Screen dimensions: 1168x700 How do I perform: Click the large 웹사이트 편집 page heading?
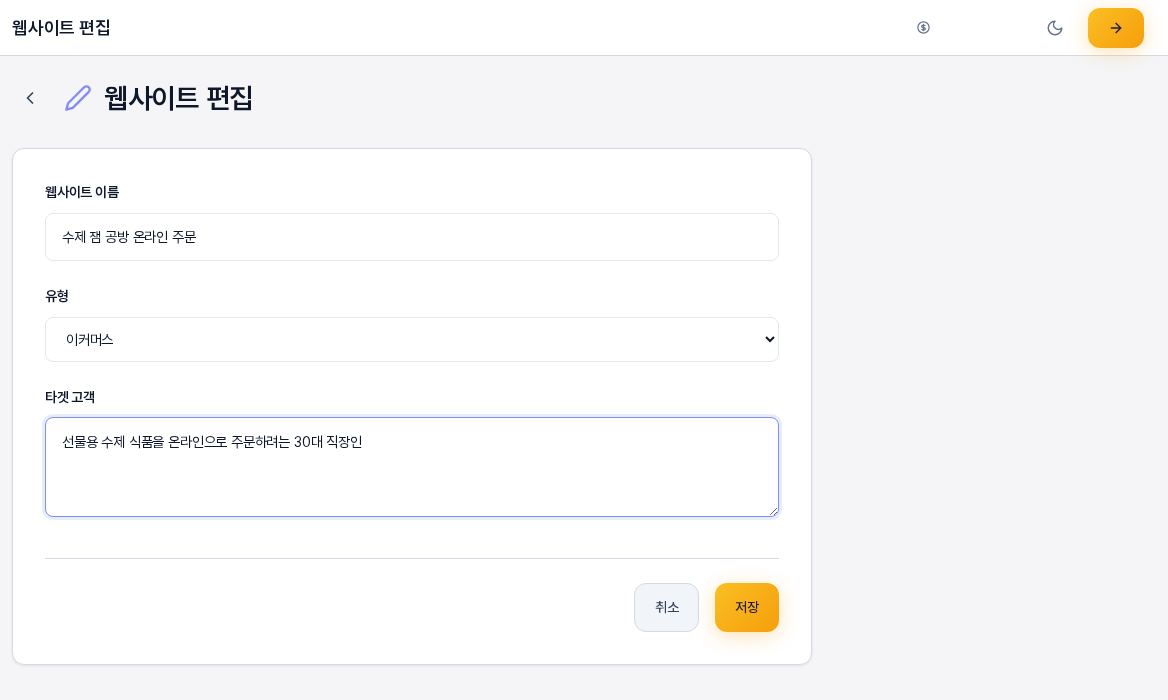coord(178,98)
